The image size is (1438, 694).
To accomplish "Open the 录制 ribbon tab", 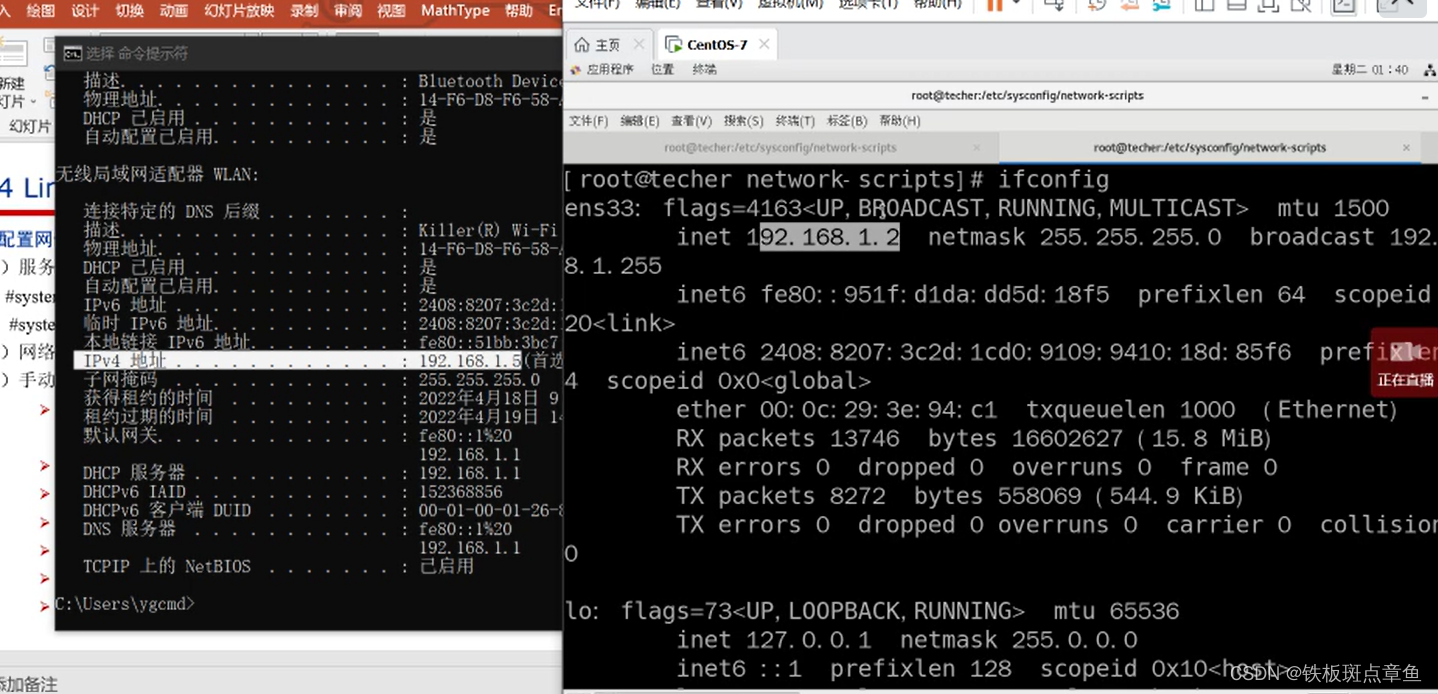I will [x=304, y=11].
